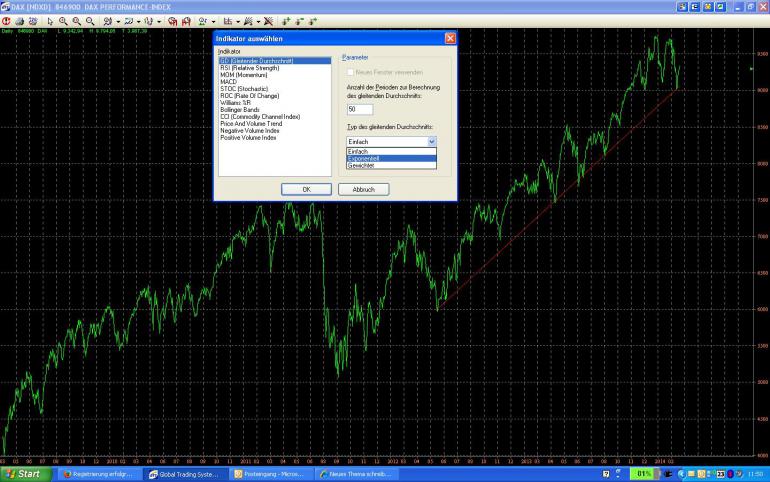Image resolution: width=770 pixels, height=482 pixels.
Task: Select Williams %R indicator
Action: tap(275, 103)
